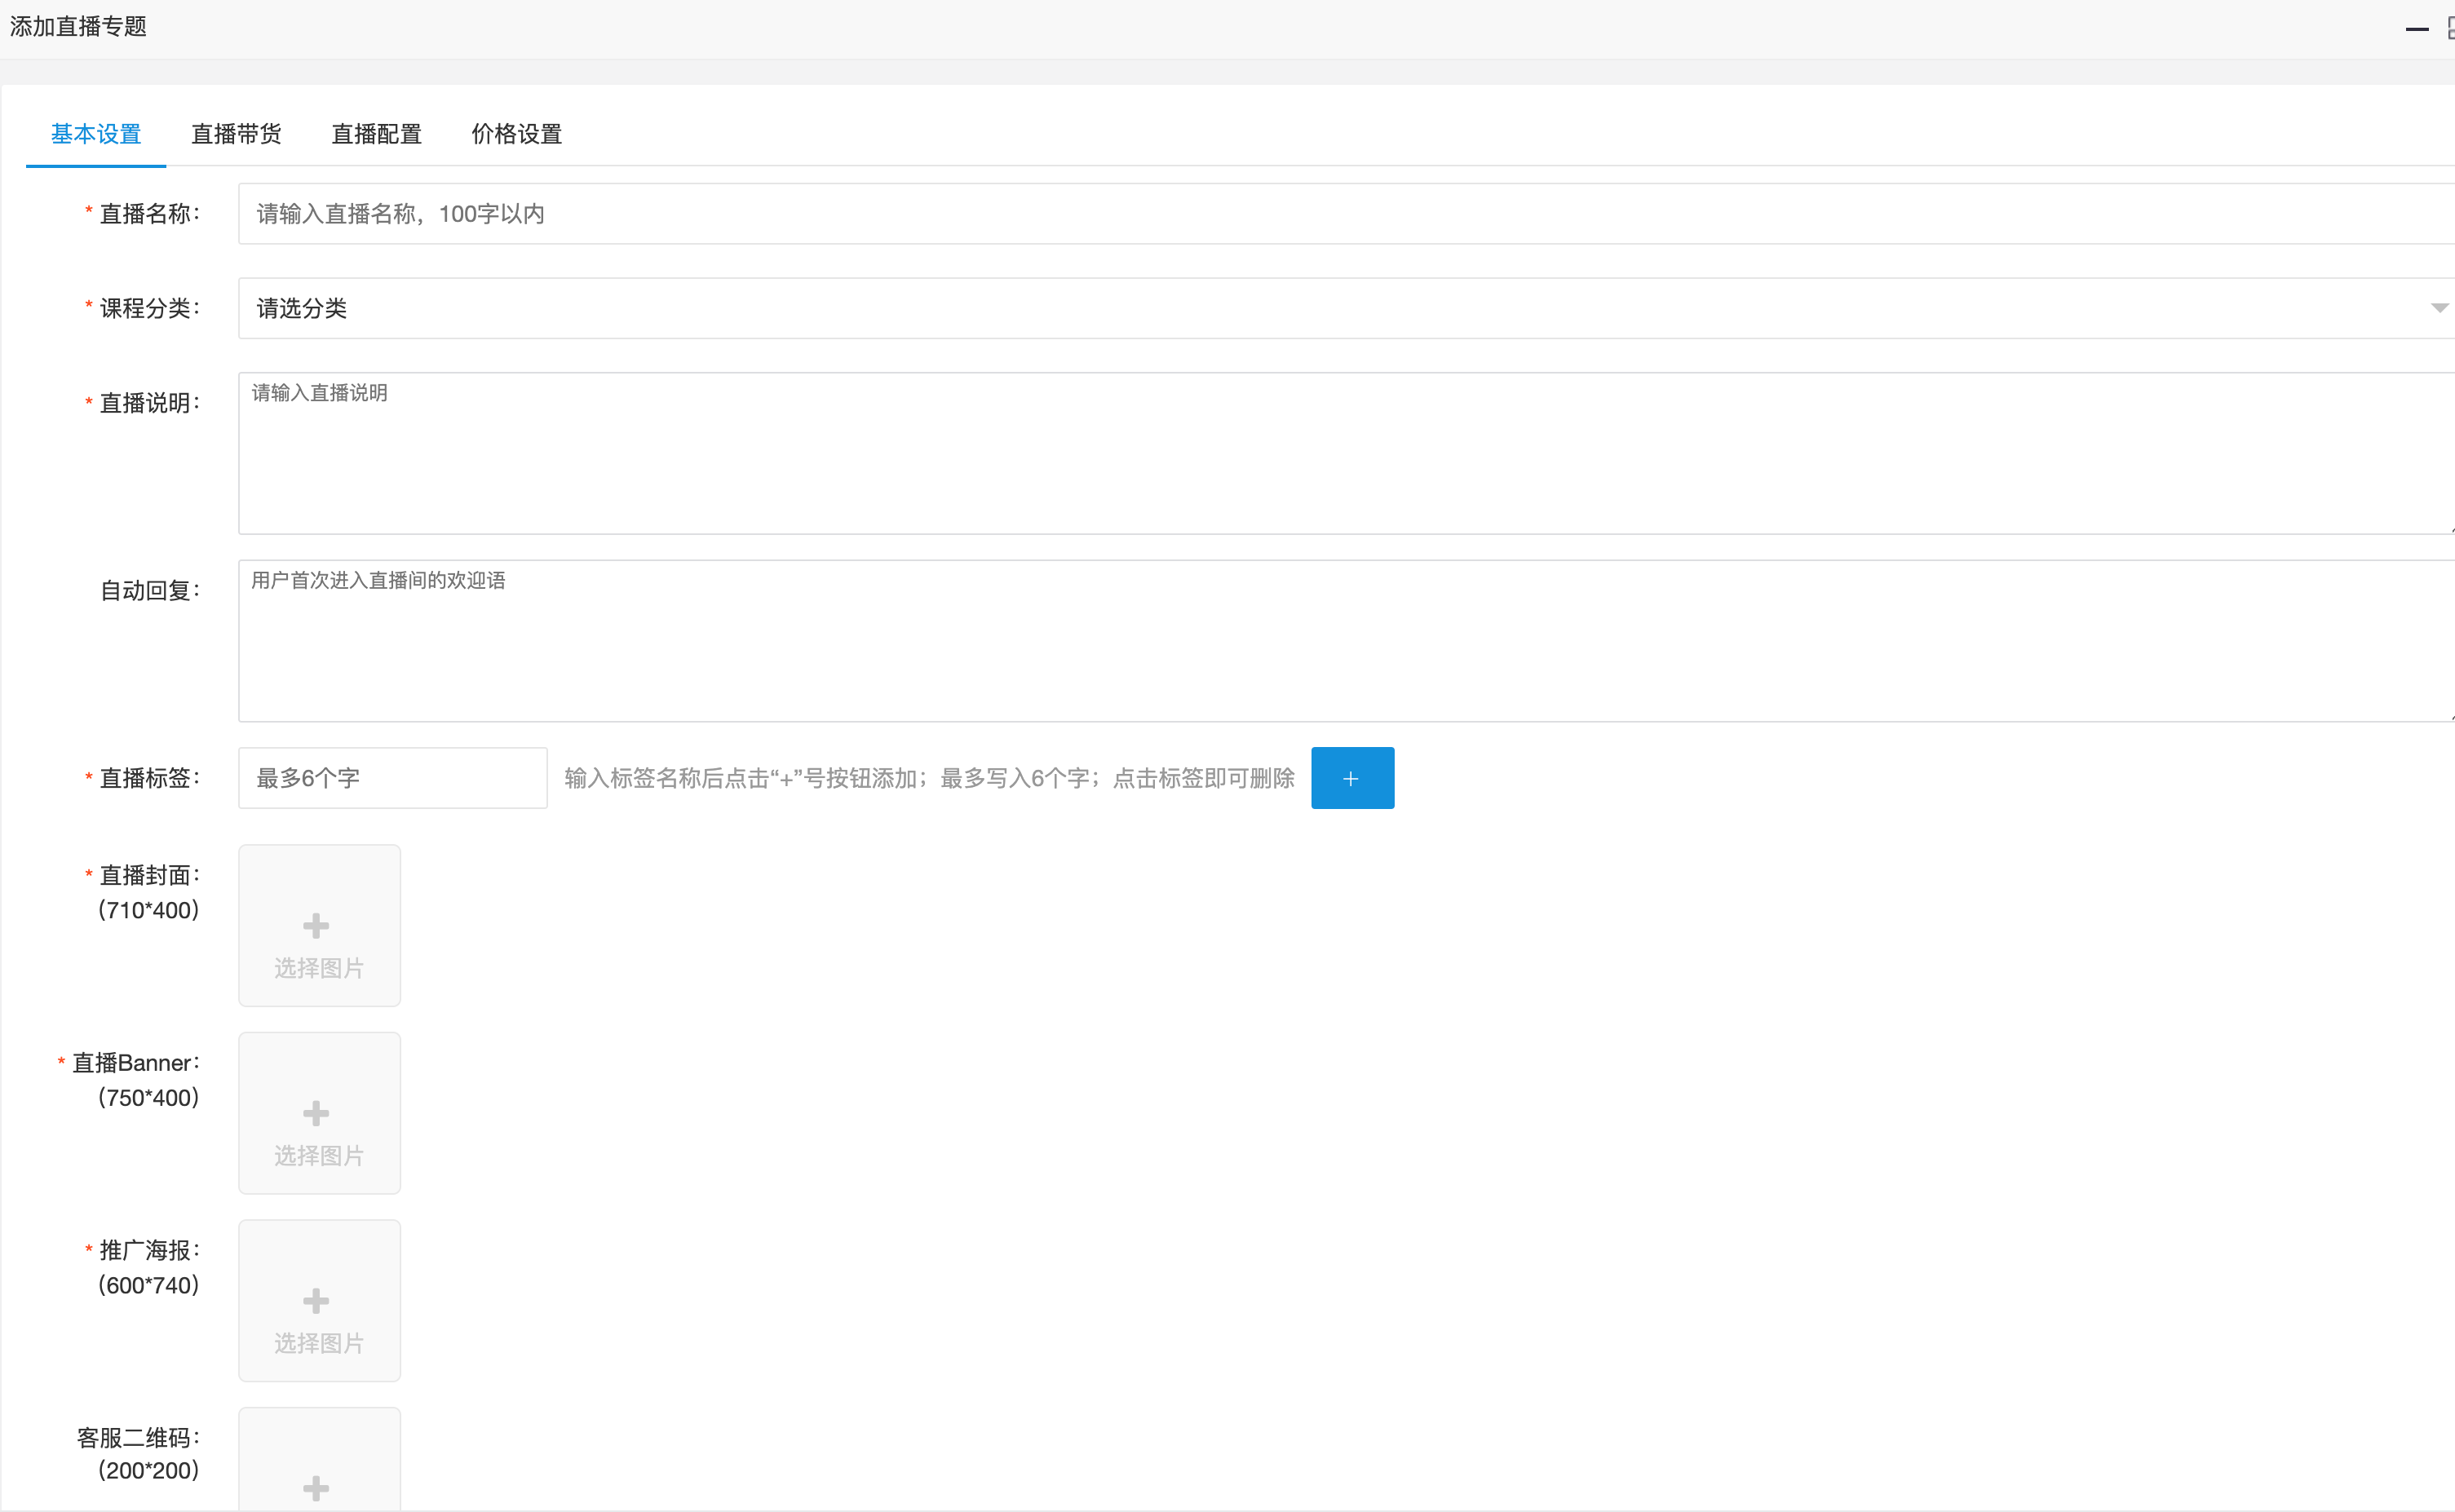Click the tag hint text 输入标签名称后点击

929,778
